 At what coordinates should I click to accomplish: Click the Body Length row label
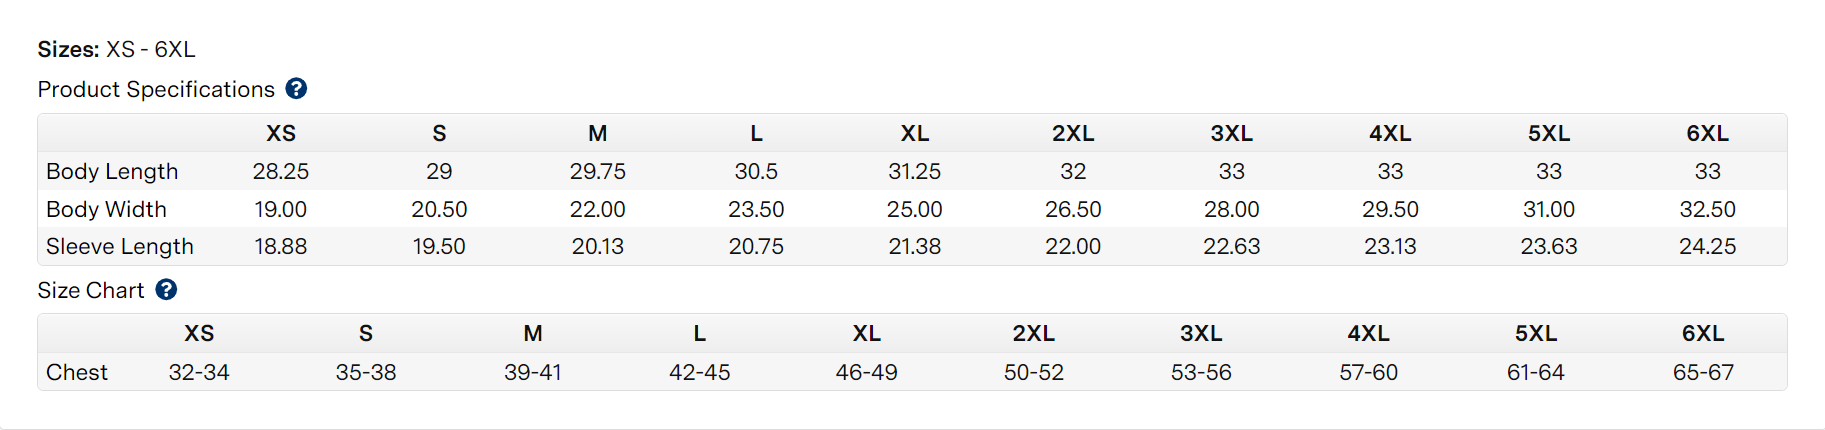112,171
